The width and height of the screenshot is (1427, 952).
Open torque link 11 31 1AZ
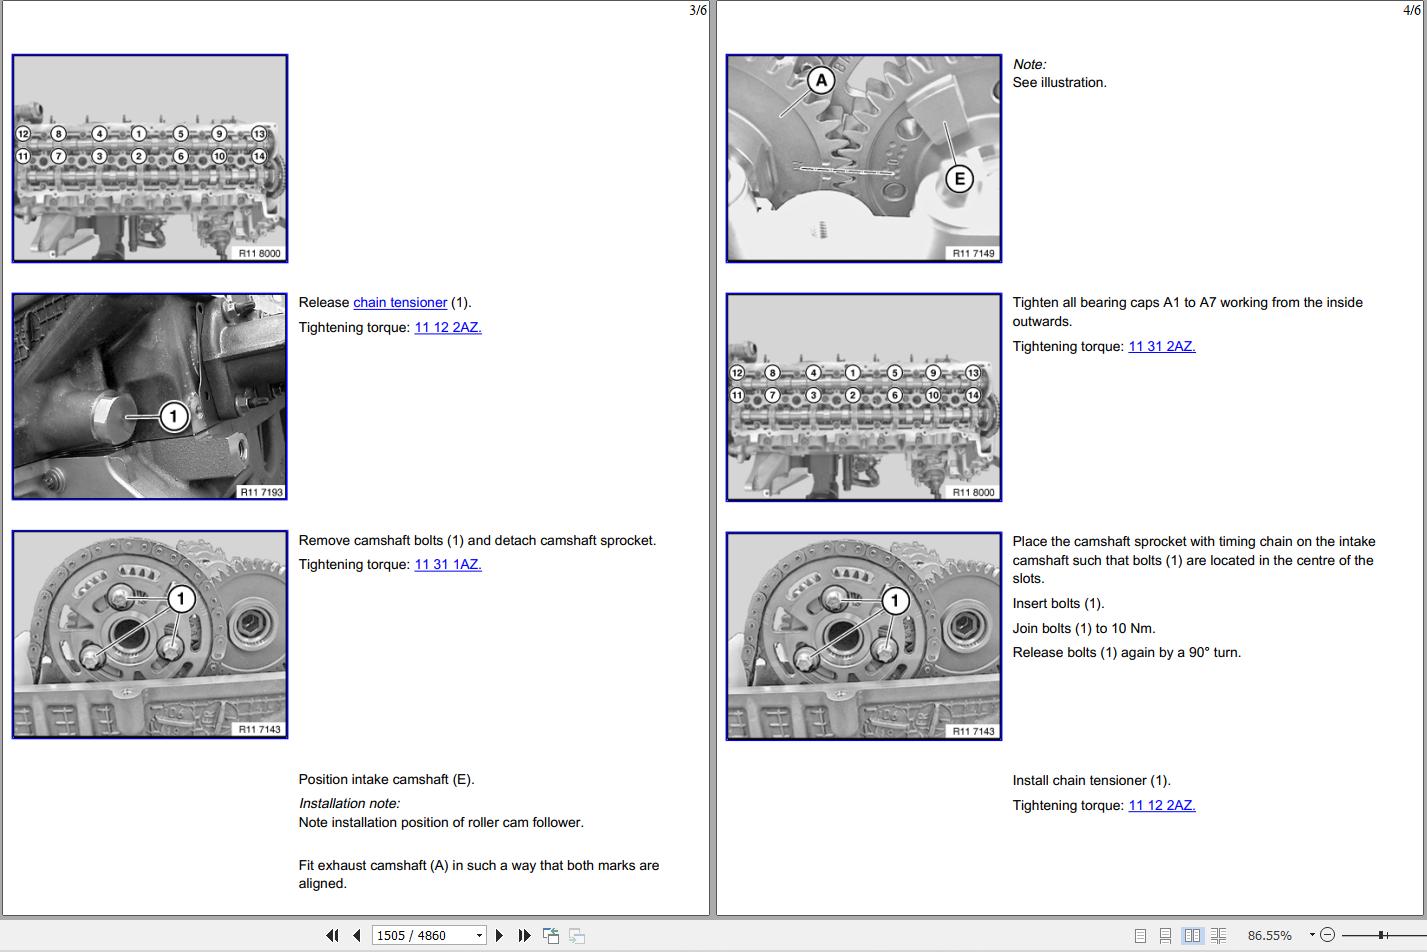pos(448,564)
